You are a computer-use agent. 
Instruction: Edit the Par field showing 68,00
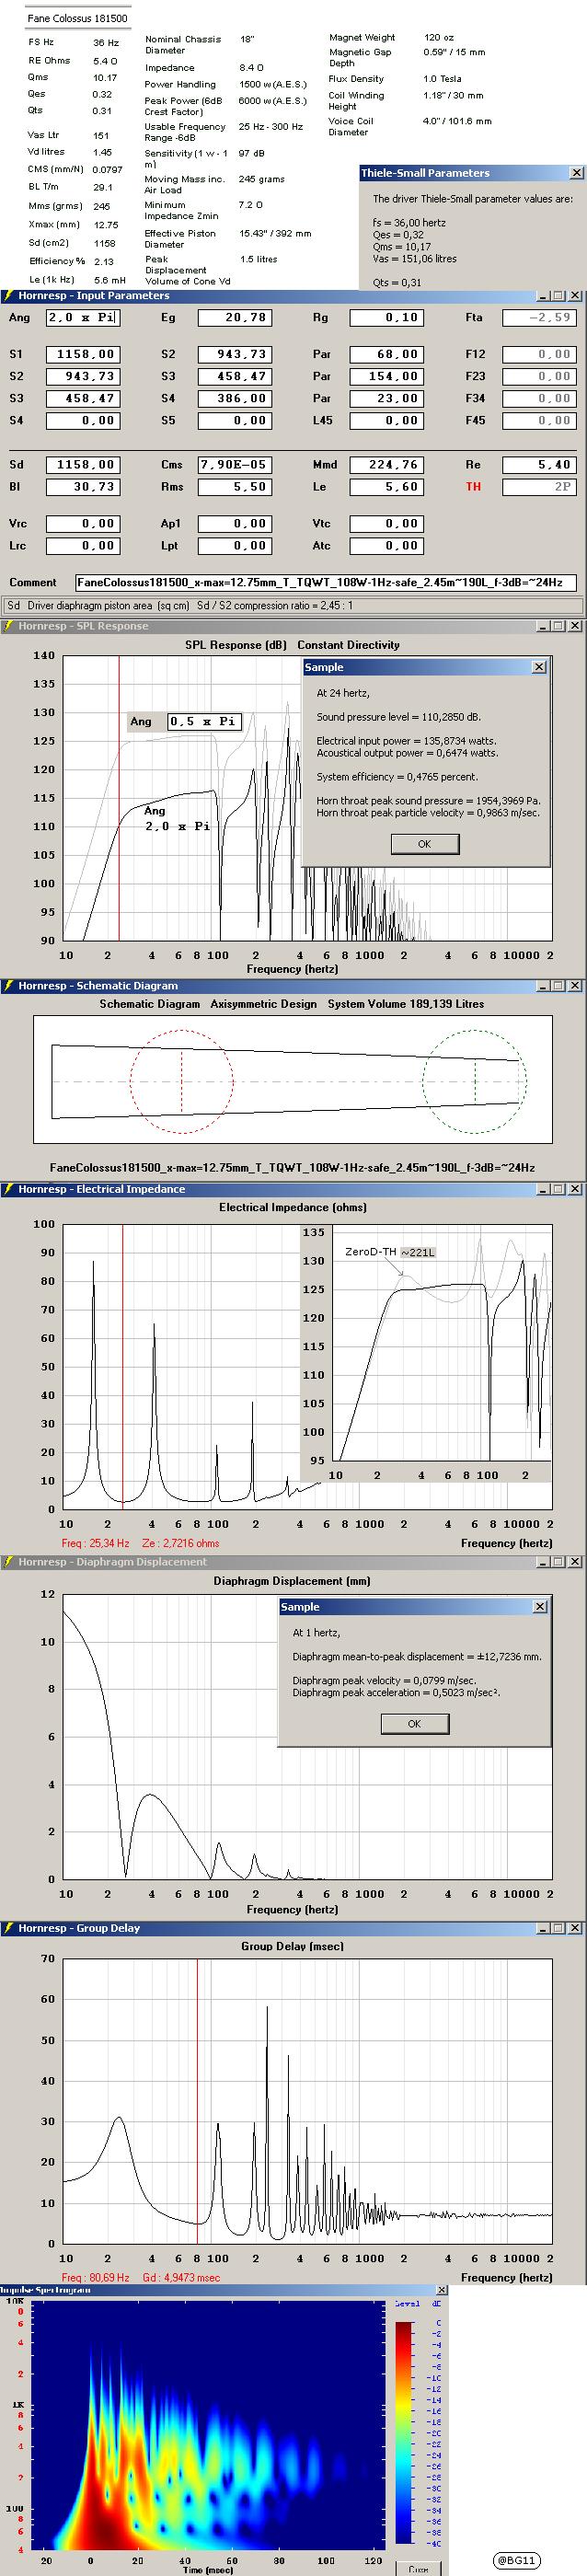pyautogui.click(x=386, y=354)
